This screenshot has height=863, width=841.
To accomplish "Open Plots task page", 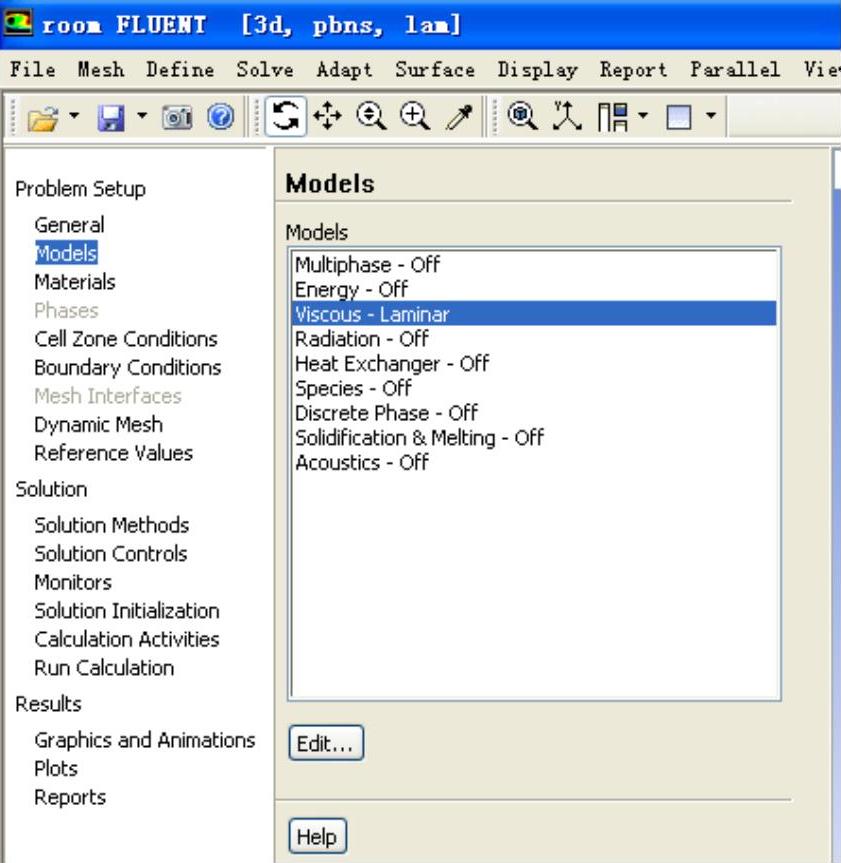I will coord(56,768).
